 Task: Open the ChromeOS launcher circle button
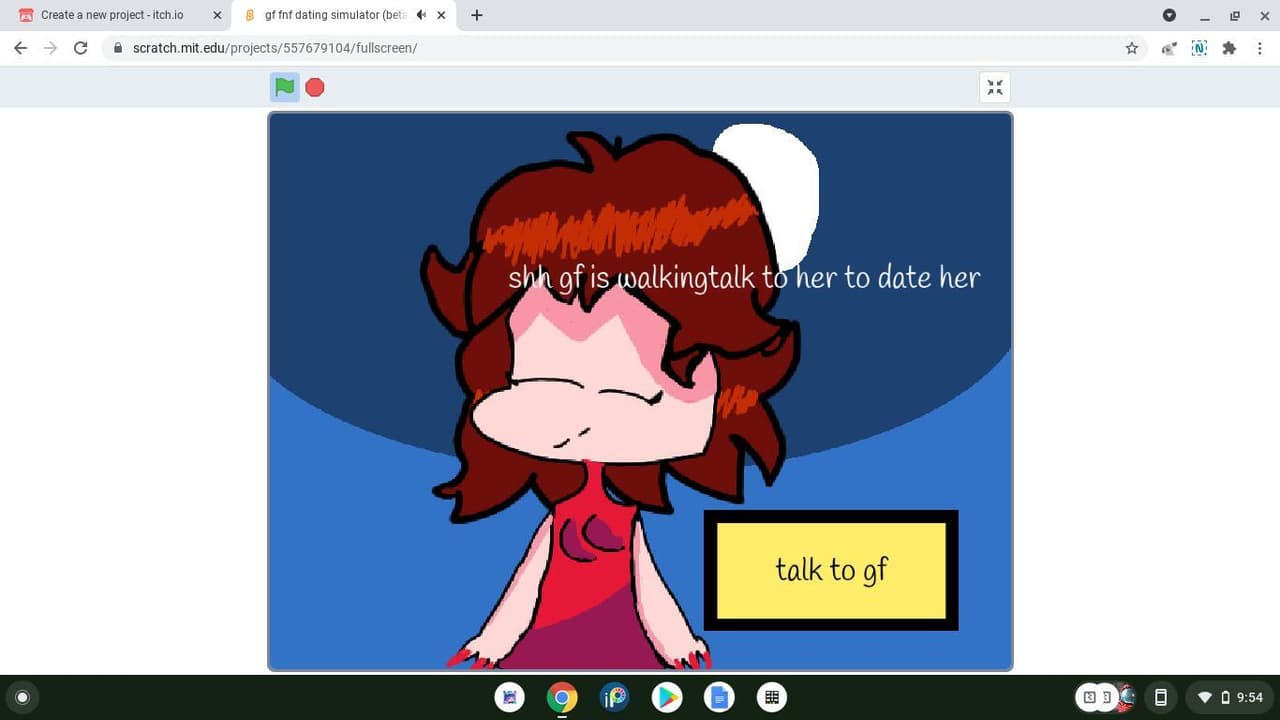pyautogui.click(x=23, y=697)
